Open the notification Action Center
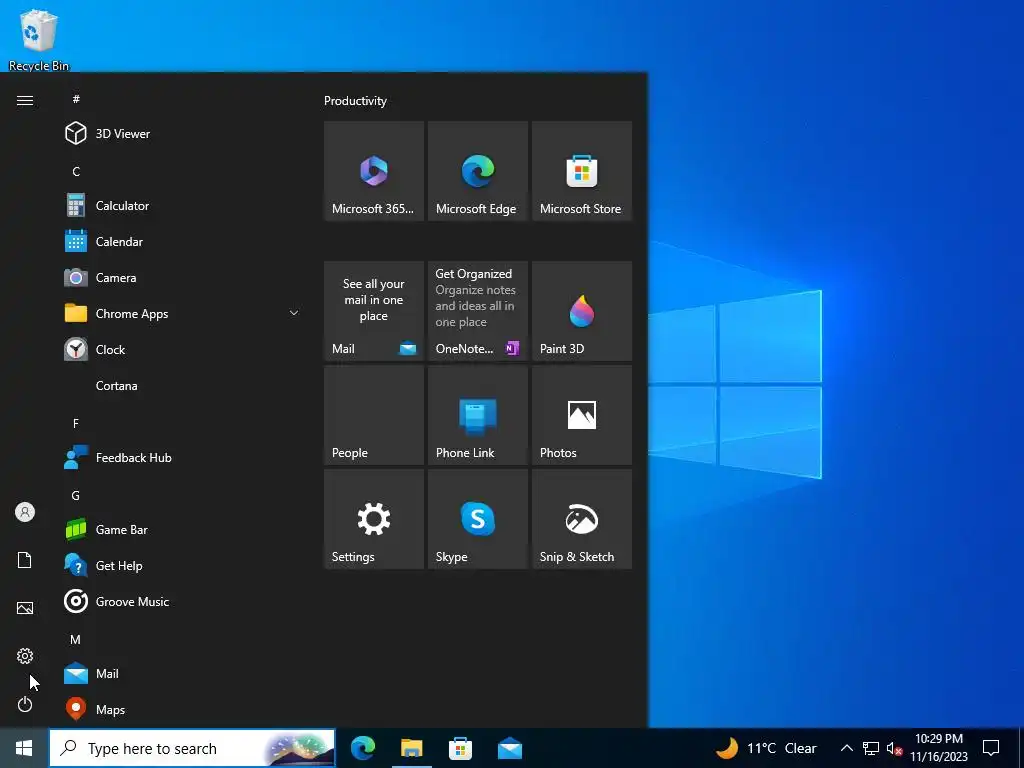The height and width of the screenshot is (768, 1024). (991, 748)
